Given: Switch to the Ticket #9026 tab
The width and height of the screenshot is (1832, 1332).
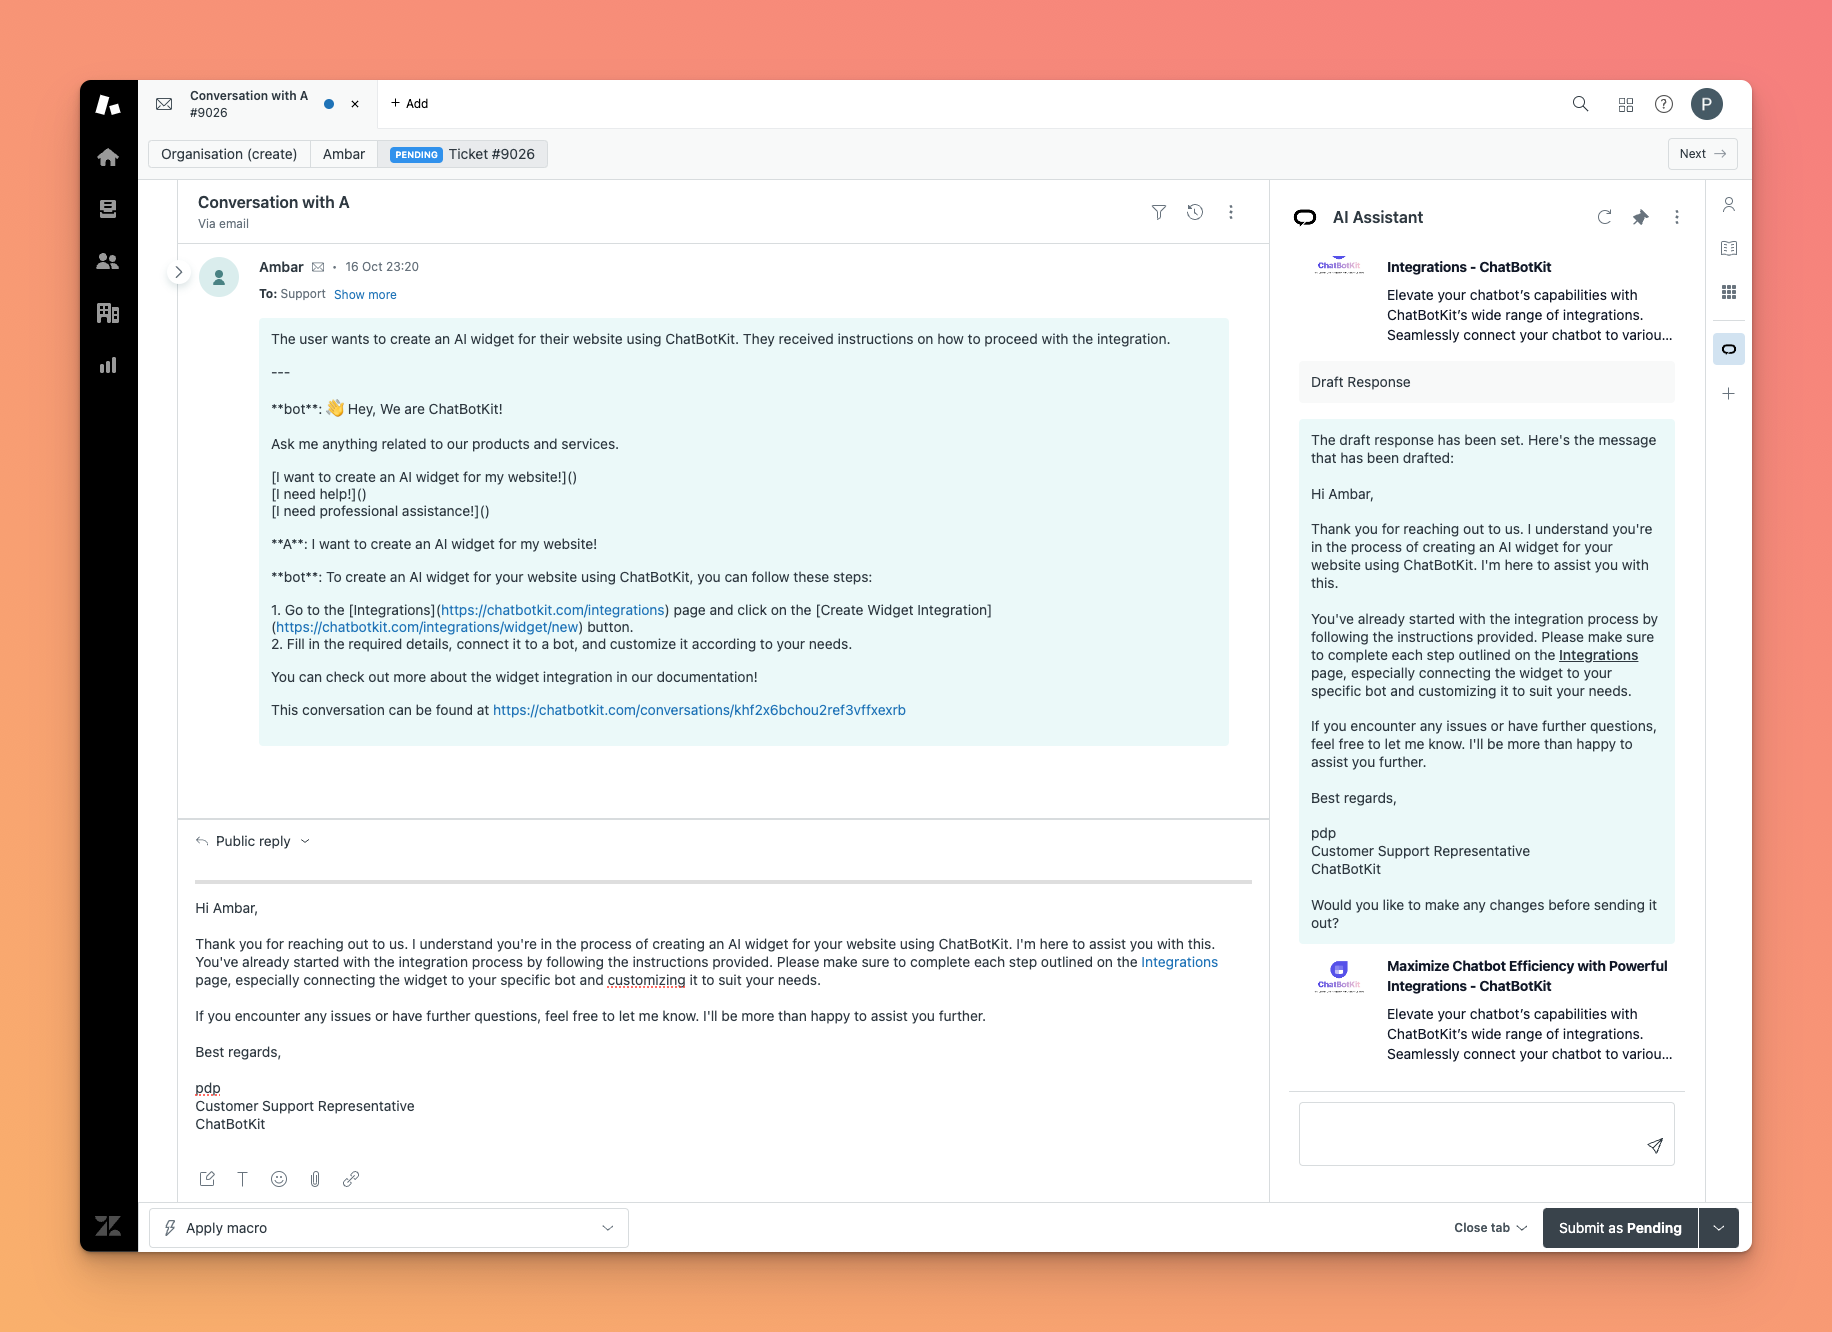Looking at the screenshot, I should coord(463,154).
